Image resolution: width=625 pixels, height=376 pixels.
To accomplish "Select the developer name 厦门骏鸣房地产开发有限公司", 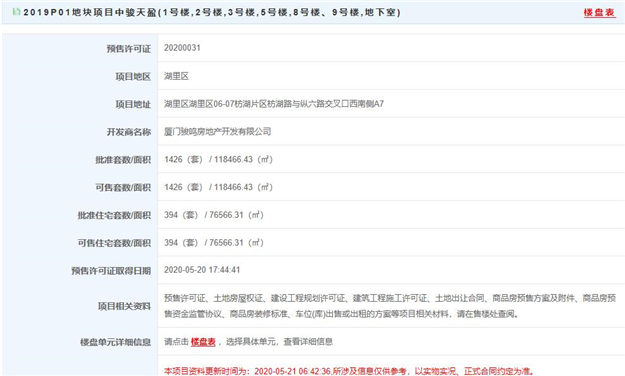I will [218, 131].
